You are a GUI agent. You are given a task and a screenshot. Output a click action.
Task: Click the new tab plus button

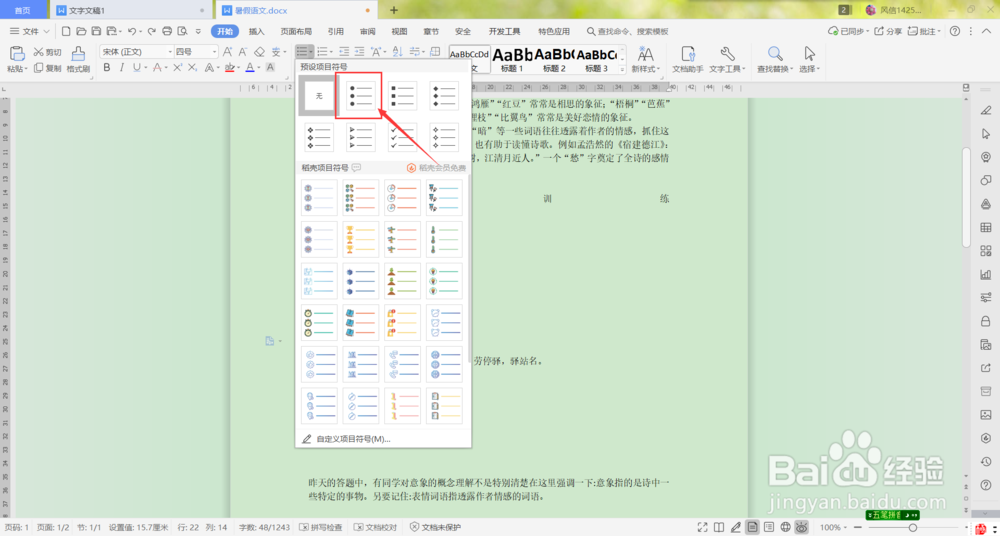[x=393, y=10]
